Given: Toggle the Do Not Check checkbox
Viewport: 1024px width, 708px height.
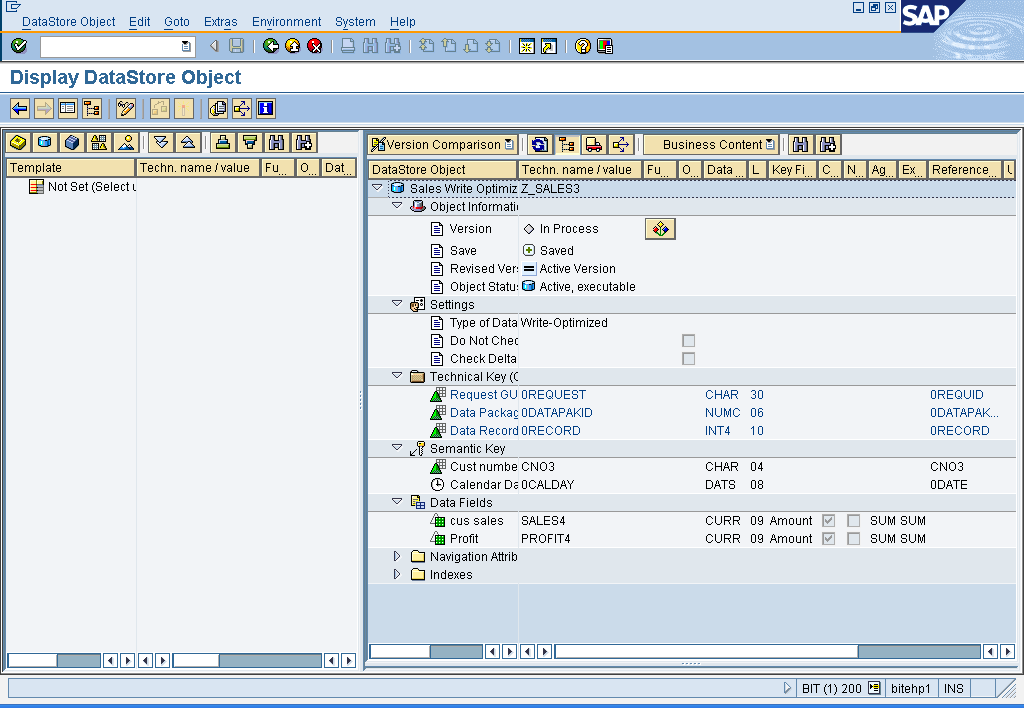Looking at the screenshot, I should click(x=688, y=340).
